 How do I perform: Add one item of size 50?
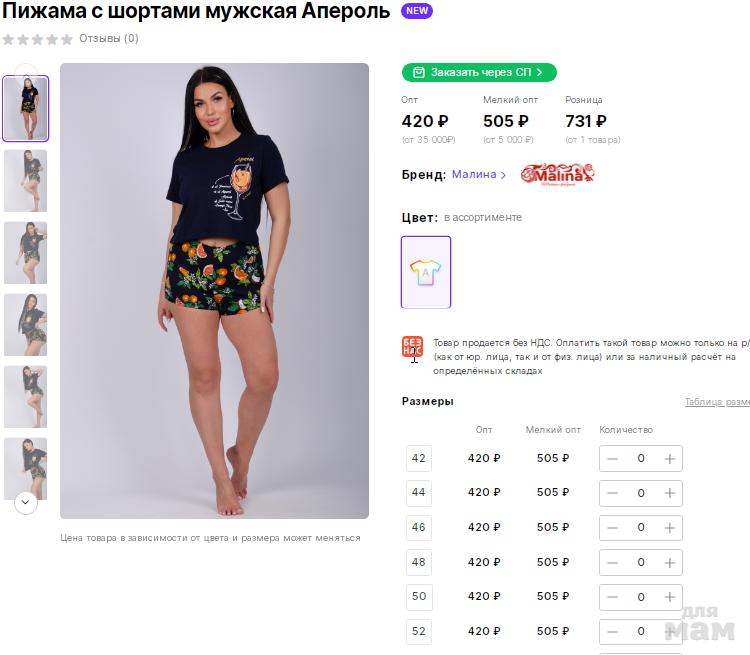point(670,597)
